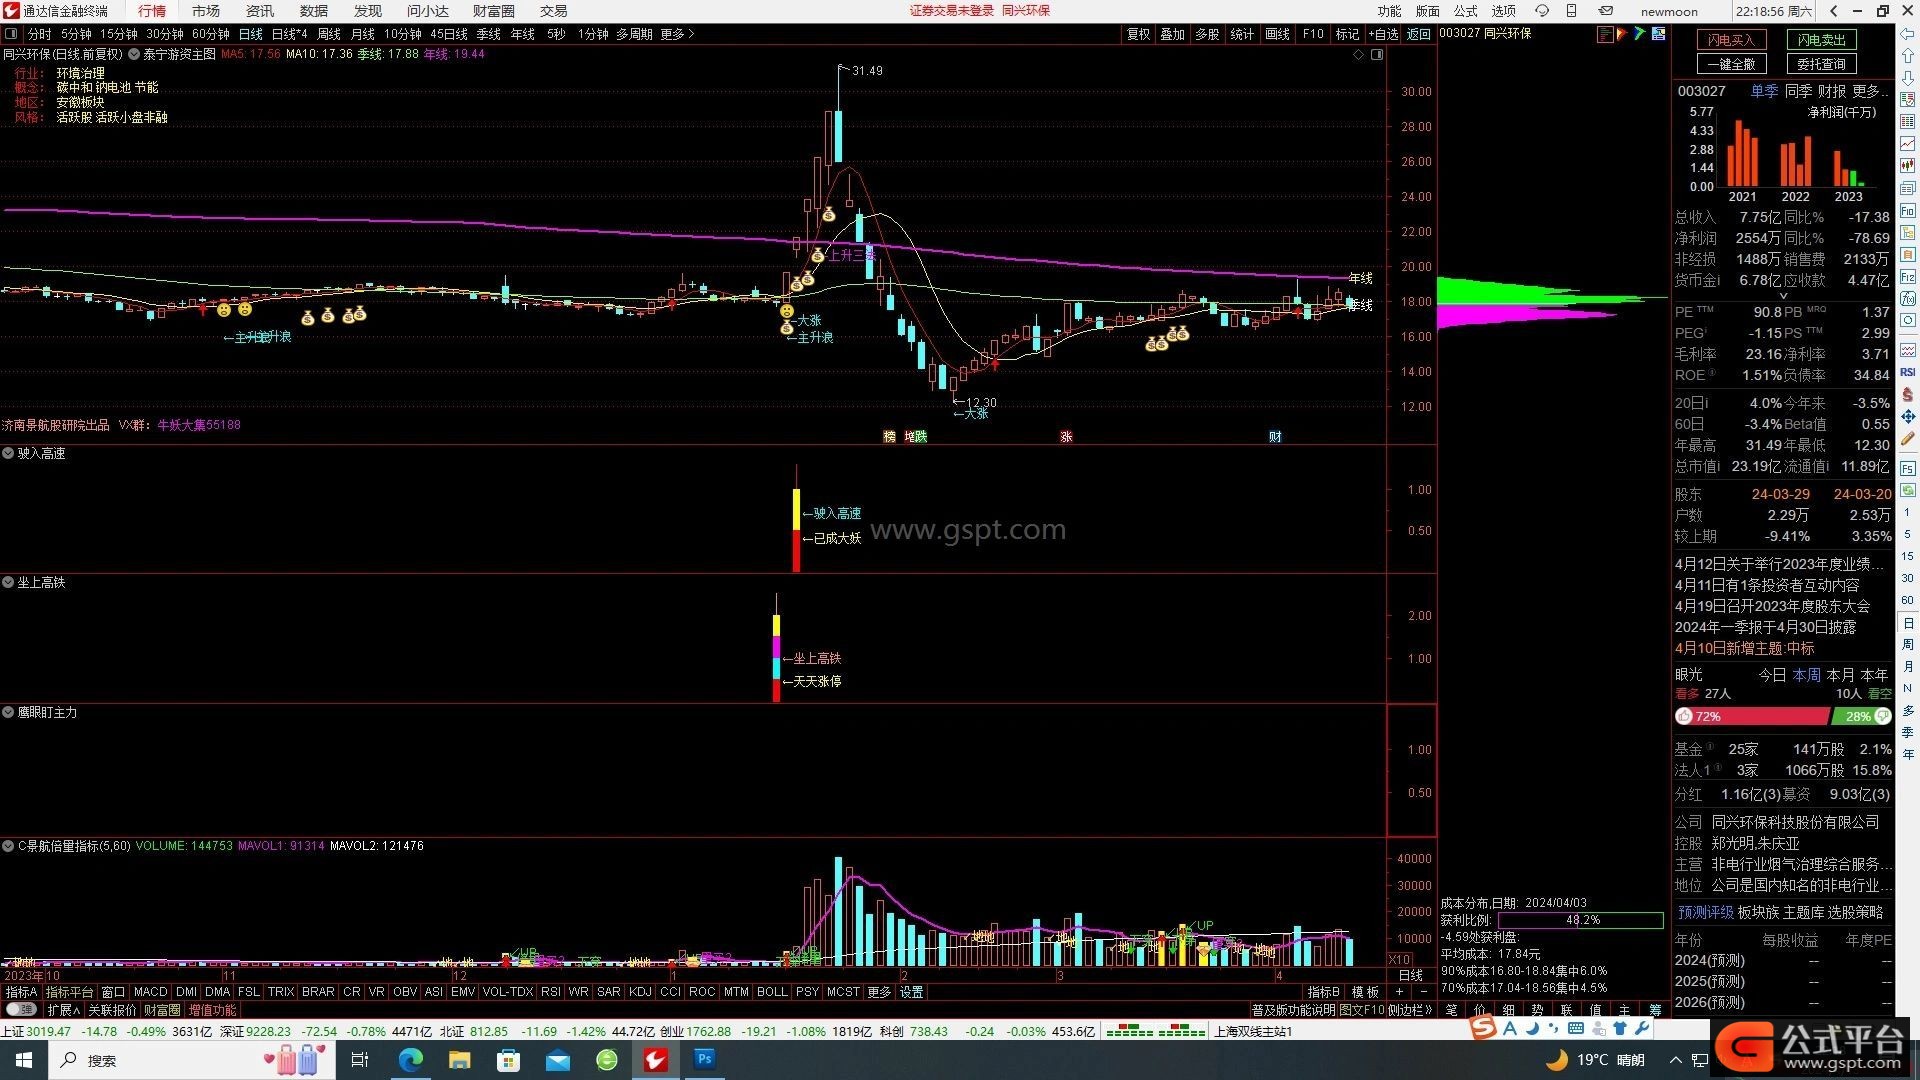Click the left arrow icon in right sidebar
Viewport: 1920px width, 1080px height.
(1908, 34)
